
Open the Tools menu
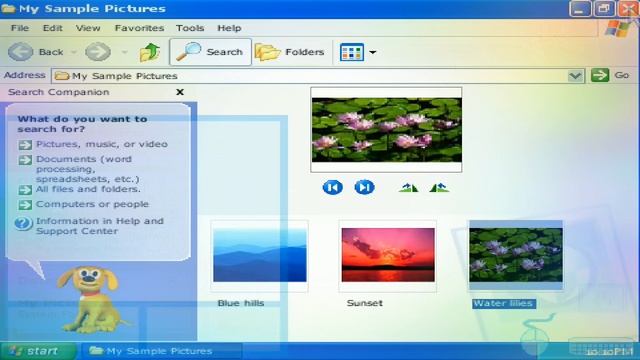[190, 28]
